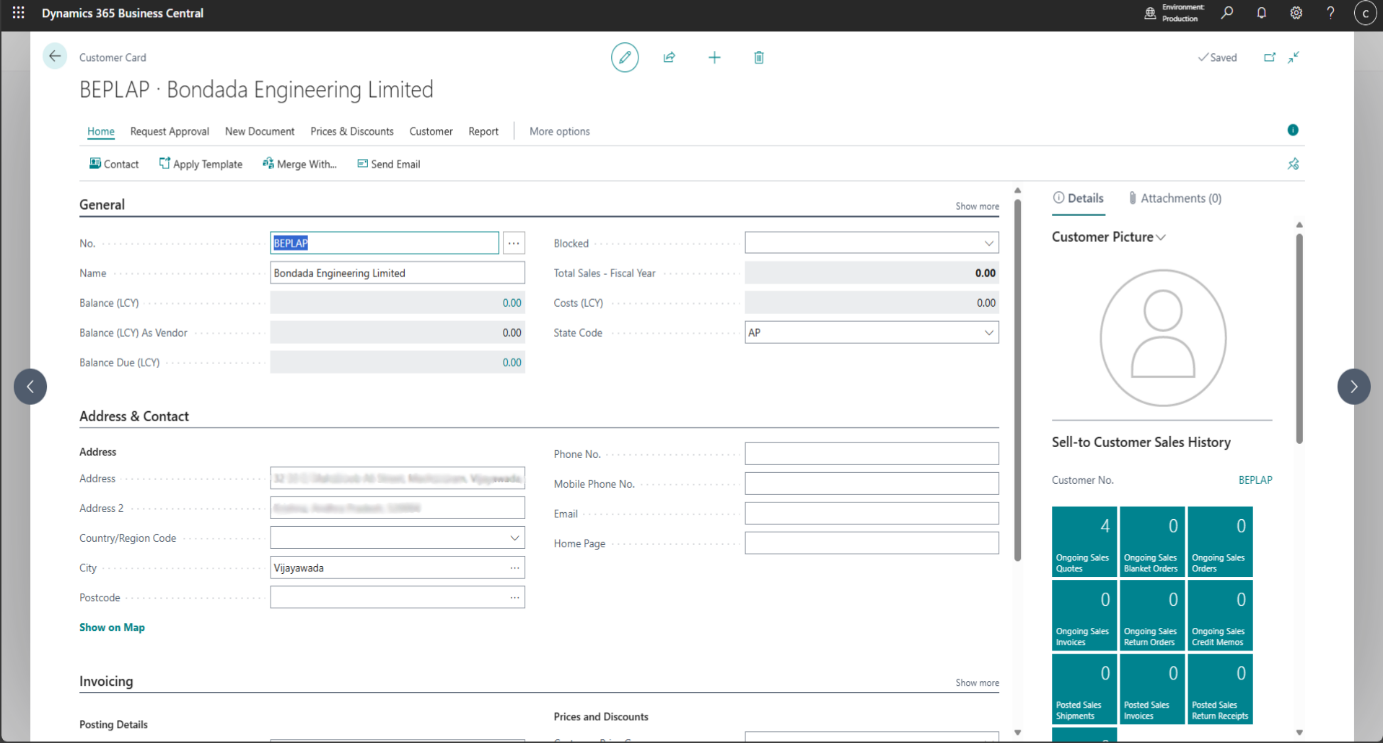The width and height of the screenshot is (1383, 743).
Task: Go back using the arrow button
Action: pyautogui.click(x=54, y=56)
